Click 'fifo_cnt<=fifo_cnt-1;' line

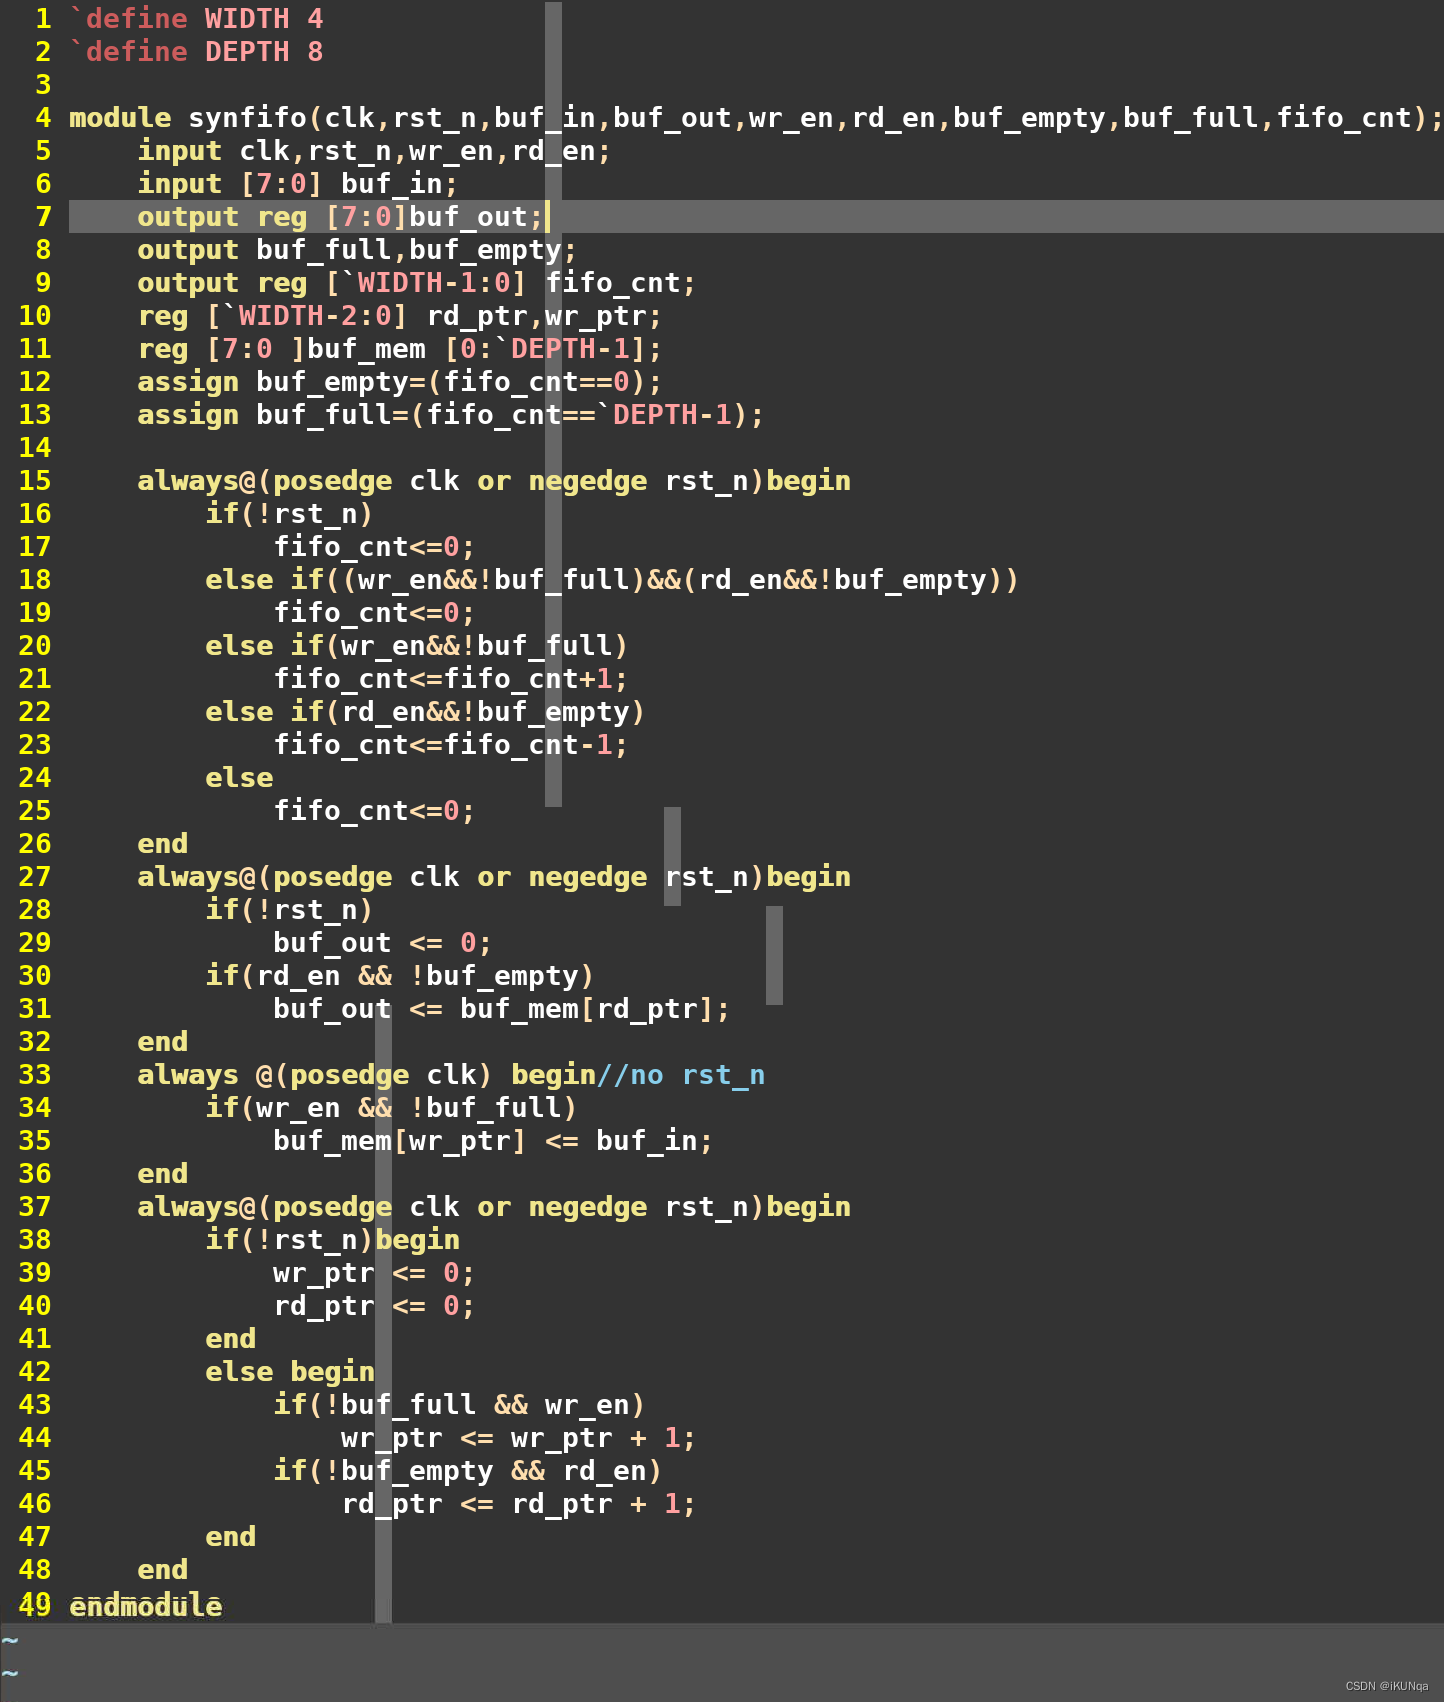point(450,745)
